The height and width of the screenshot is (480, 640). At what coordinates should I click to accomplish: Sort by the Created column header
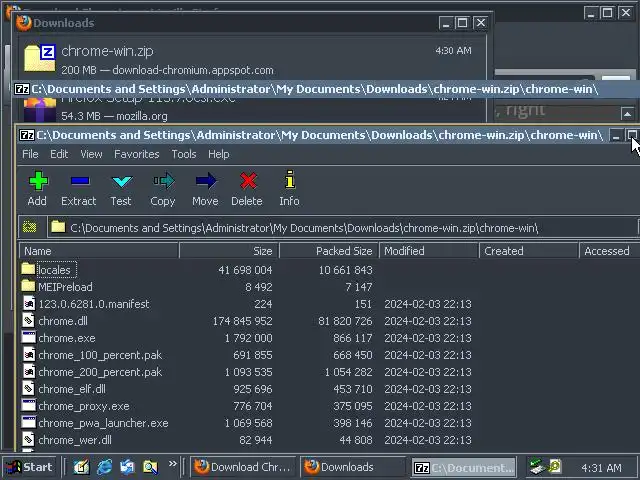tap(529, 251)
